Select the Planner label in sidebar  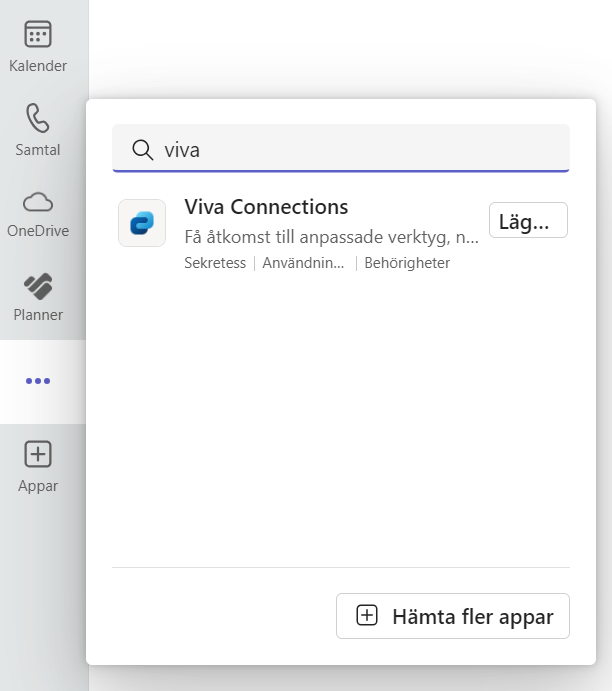coord(38,315)
